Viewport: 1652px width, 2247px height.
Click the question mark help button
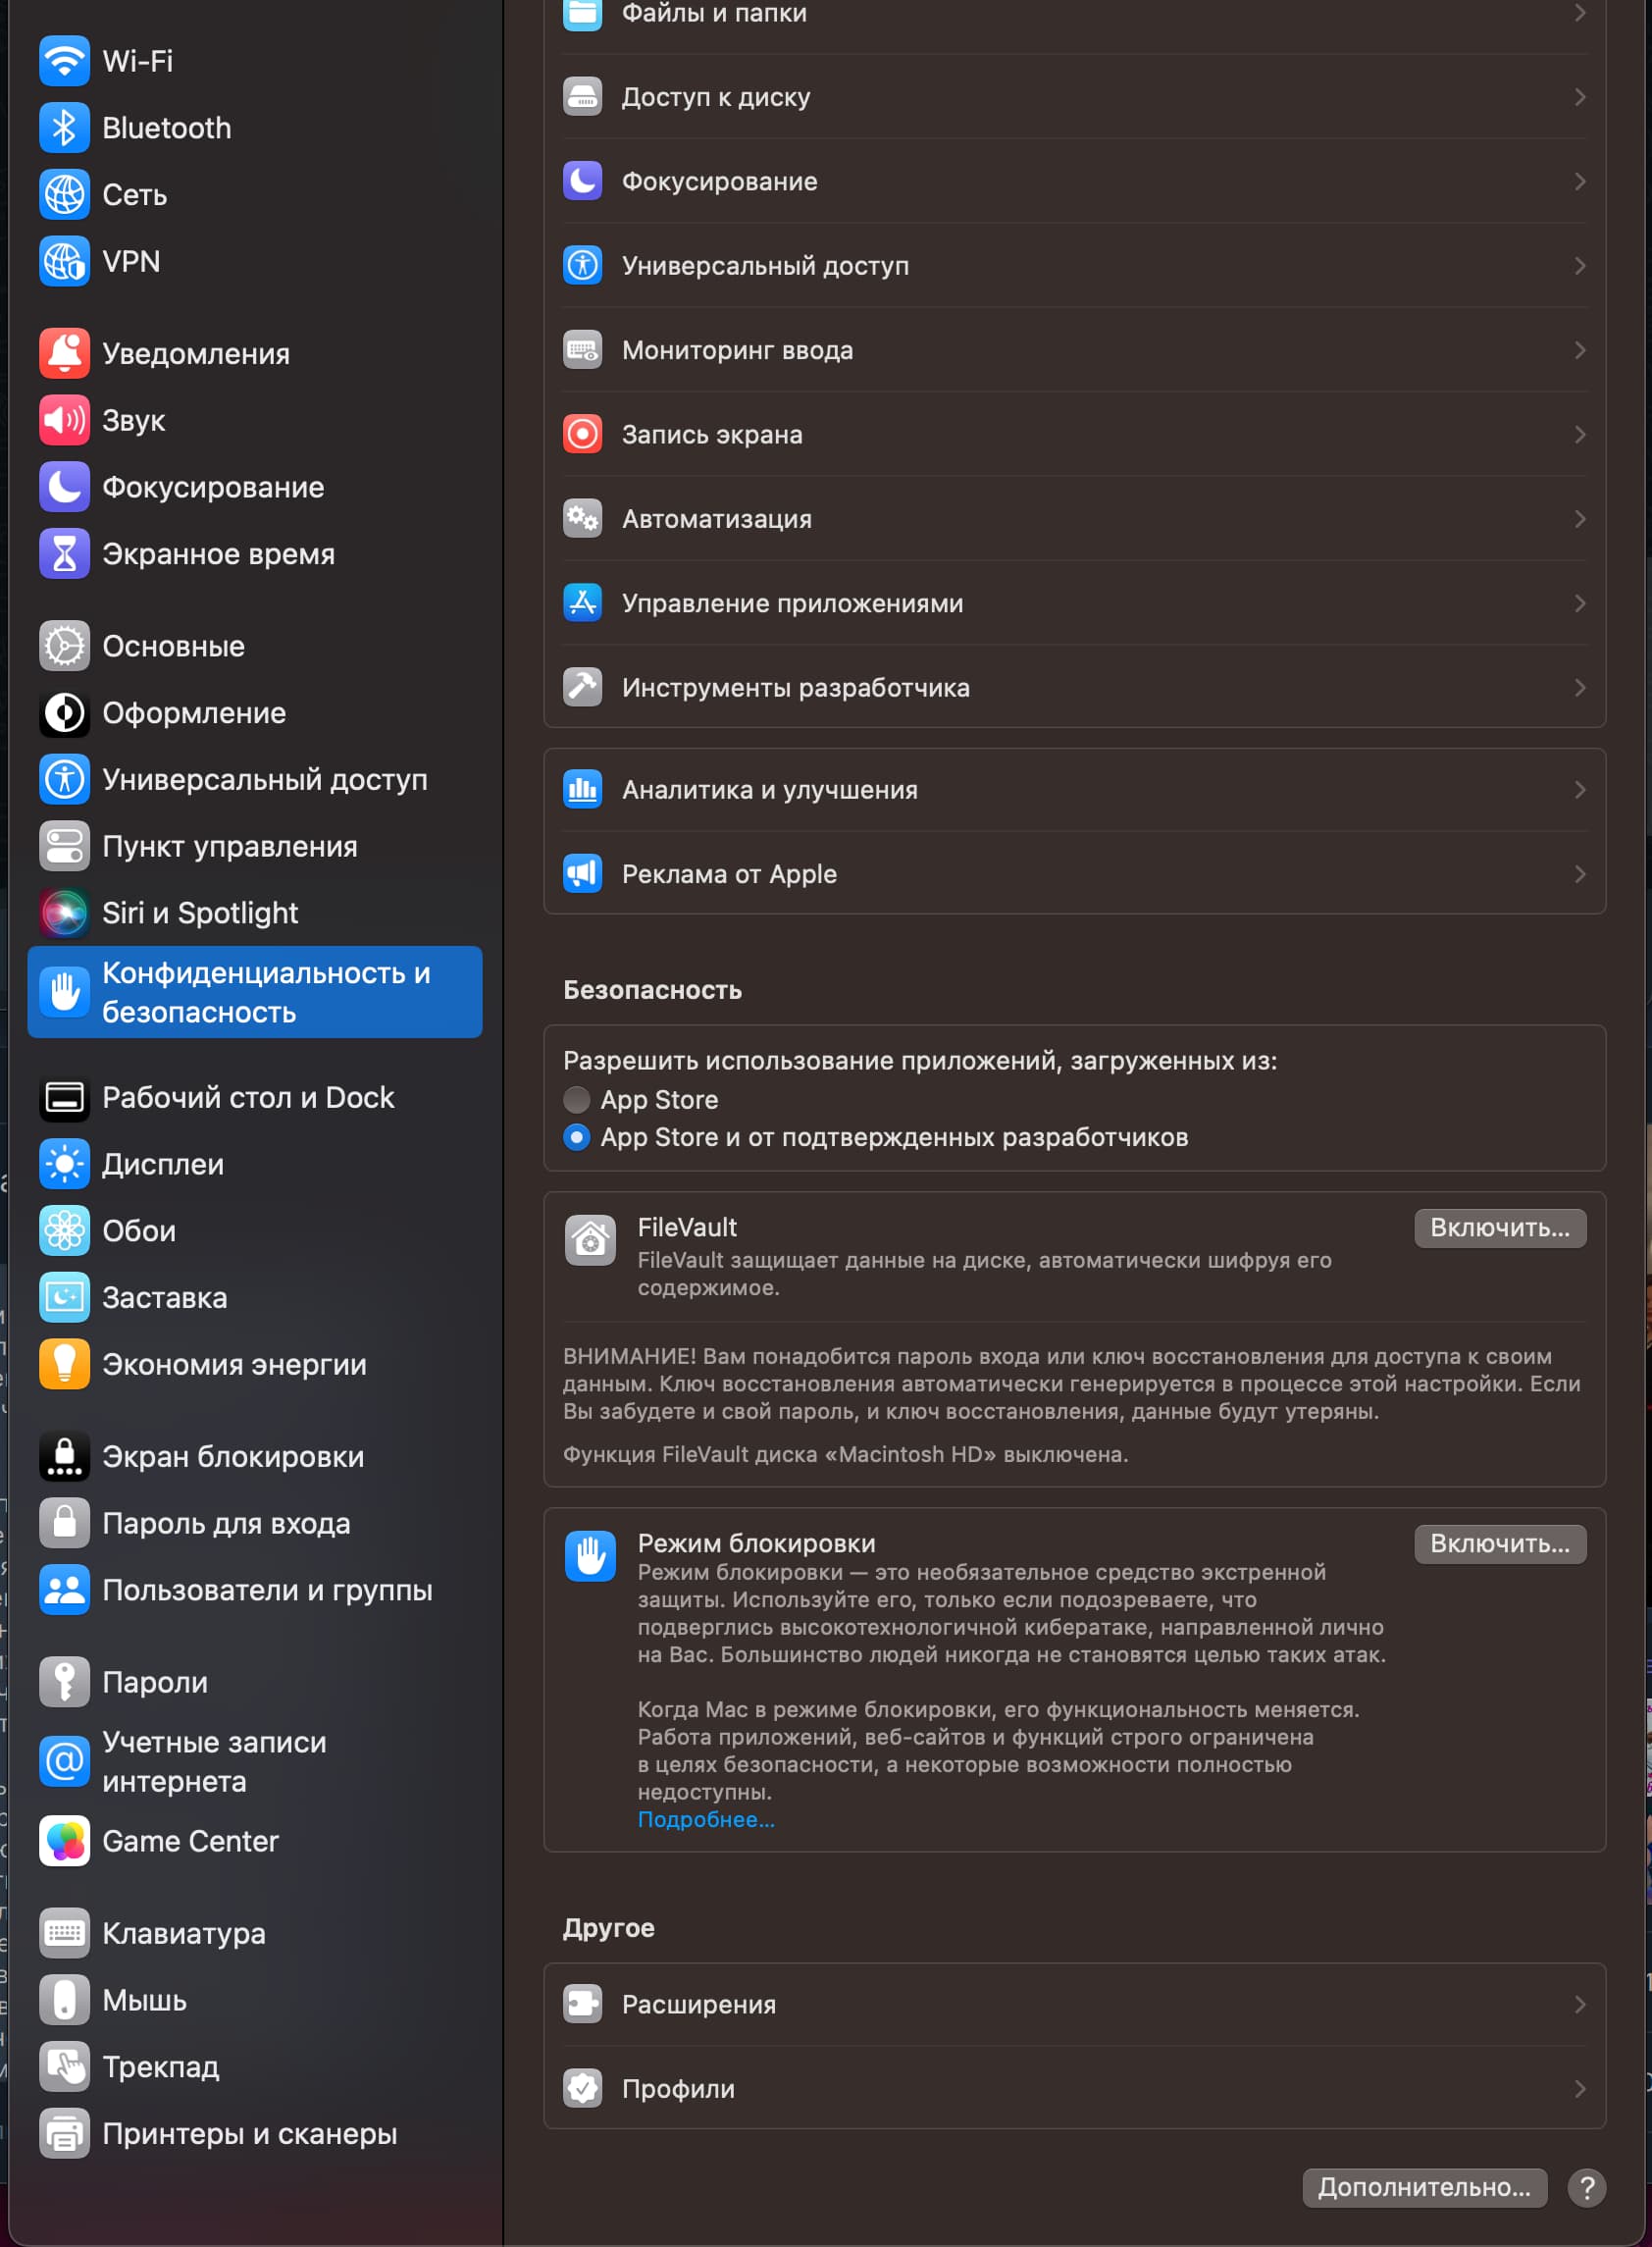click(1586, 2187)
